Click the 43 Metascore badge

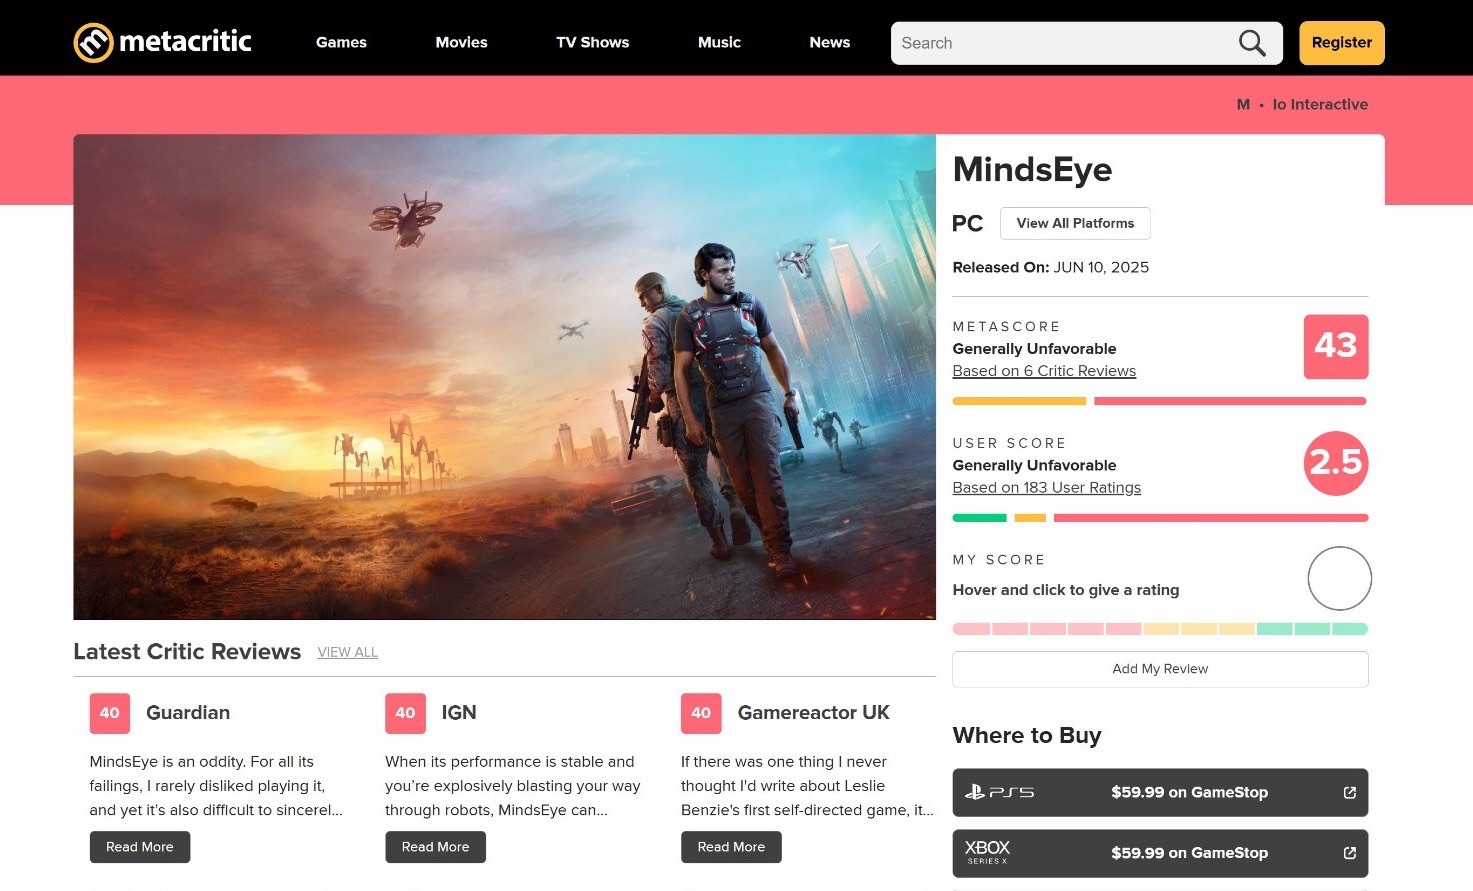pos(1336,346)
